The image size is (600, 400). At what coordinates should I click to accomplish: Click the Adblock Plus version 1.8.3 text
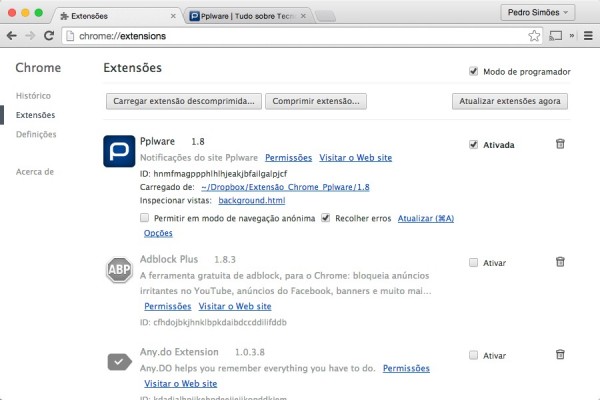tap(225, 260)
